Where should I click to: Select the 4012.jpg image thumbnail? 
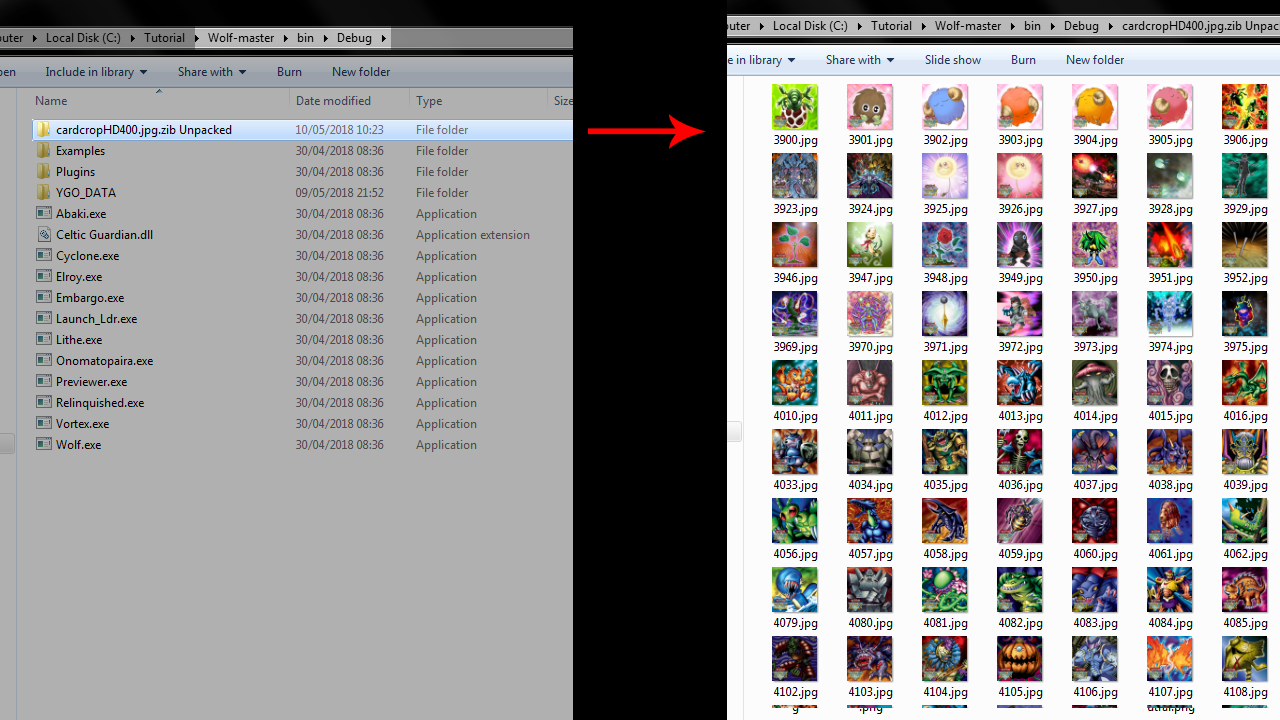pyautogui.click(x=945, y=383)
